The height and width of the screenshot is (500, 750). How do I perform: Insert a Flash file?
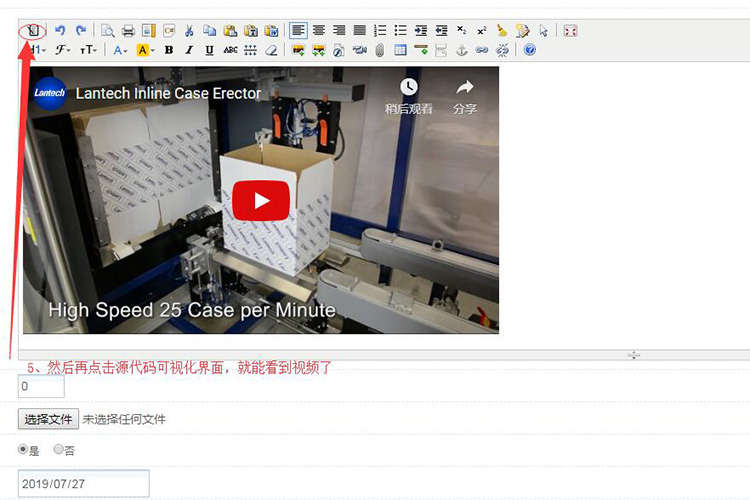point(339,50)
